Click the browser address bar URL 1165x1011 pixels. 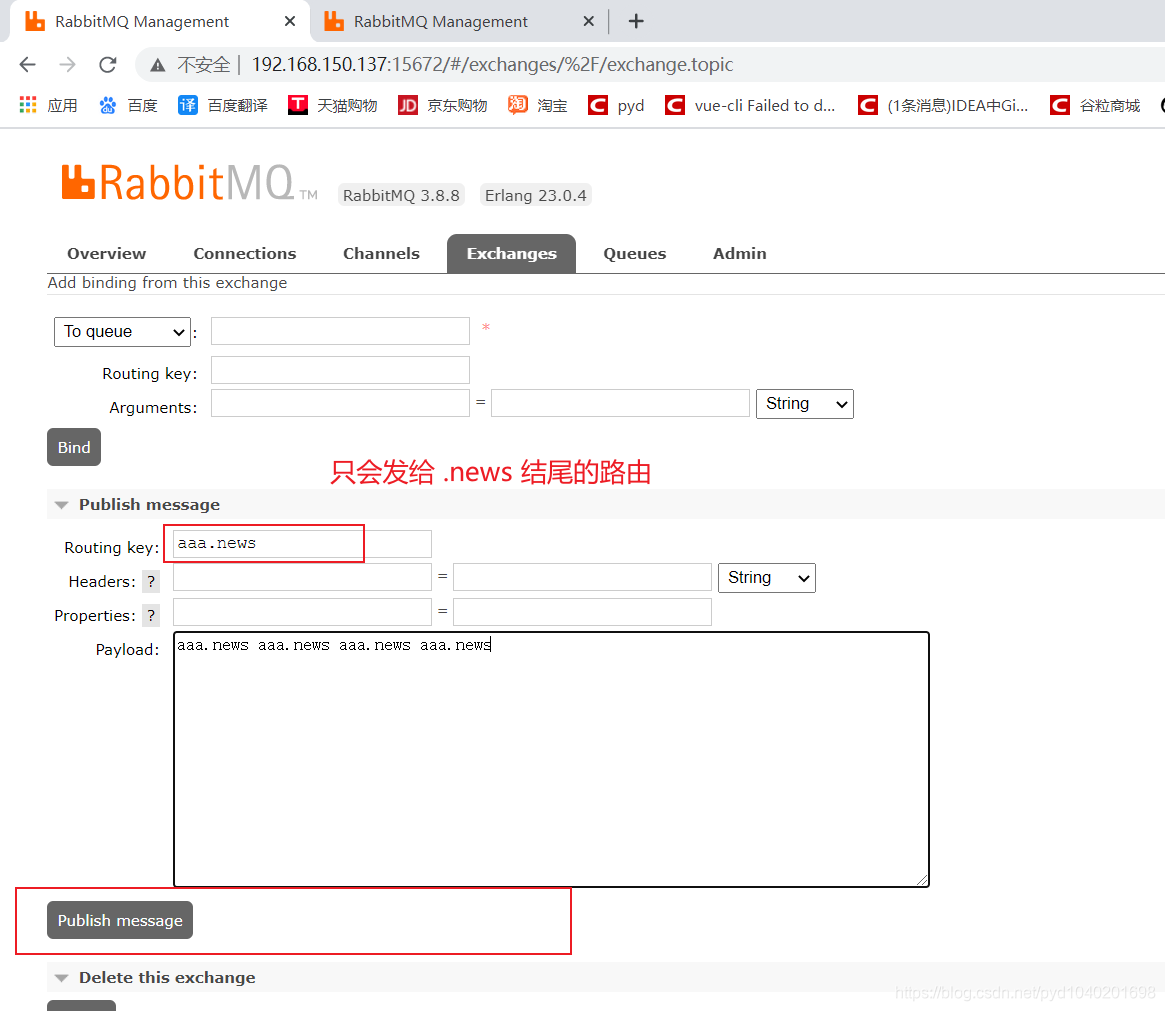click(493, 65)
